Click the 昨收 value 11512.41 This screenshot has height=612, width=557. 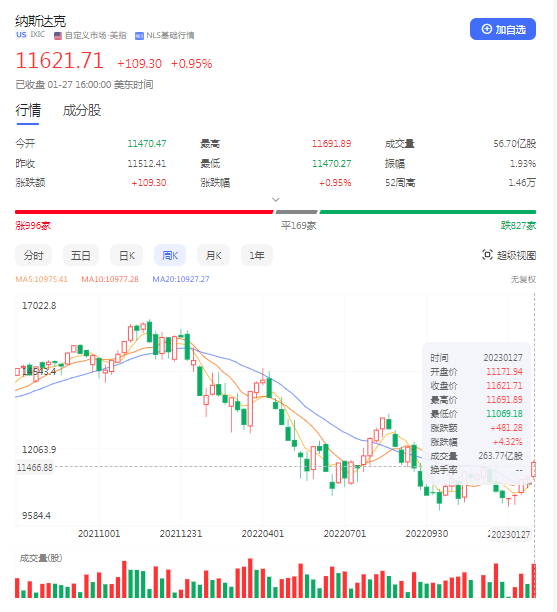point(147,163)
